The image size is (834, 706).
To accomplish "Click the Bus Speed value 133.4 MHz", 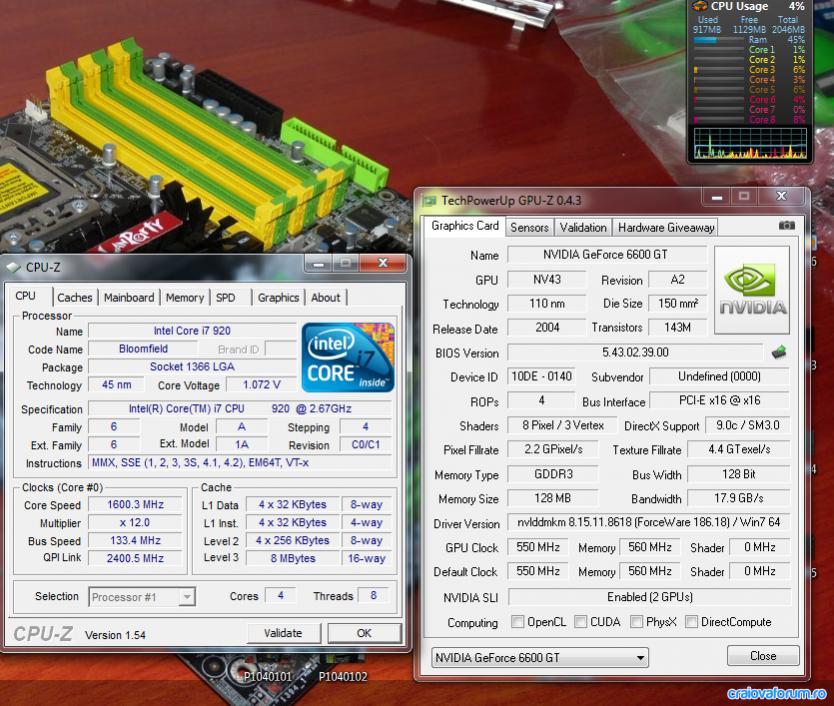I will click(135, 541).
